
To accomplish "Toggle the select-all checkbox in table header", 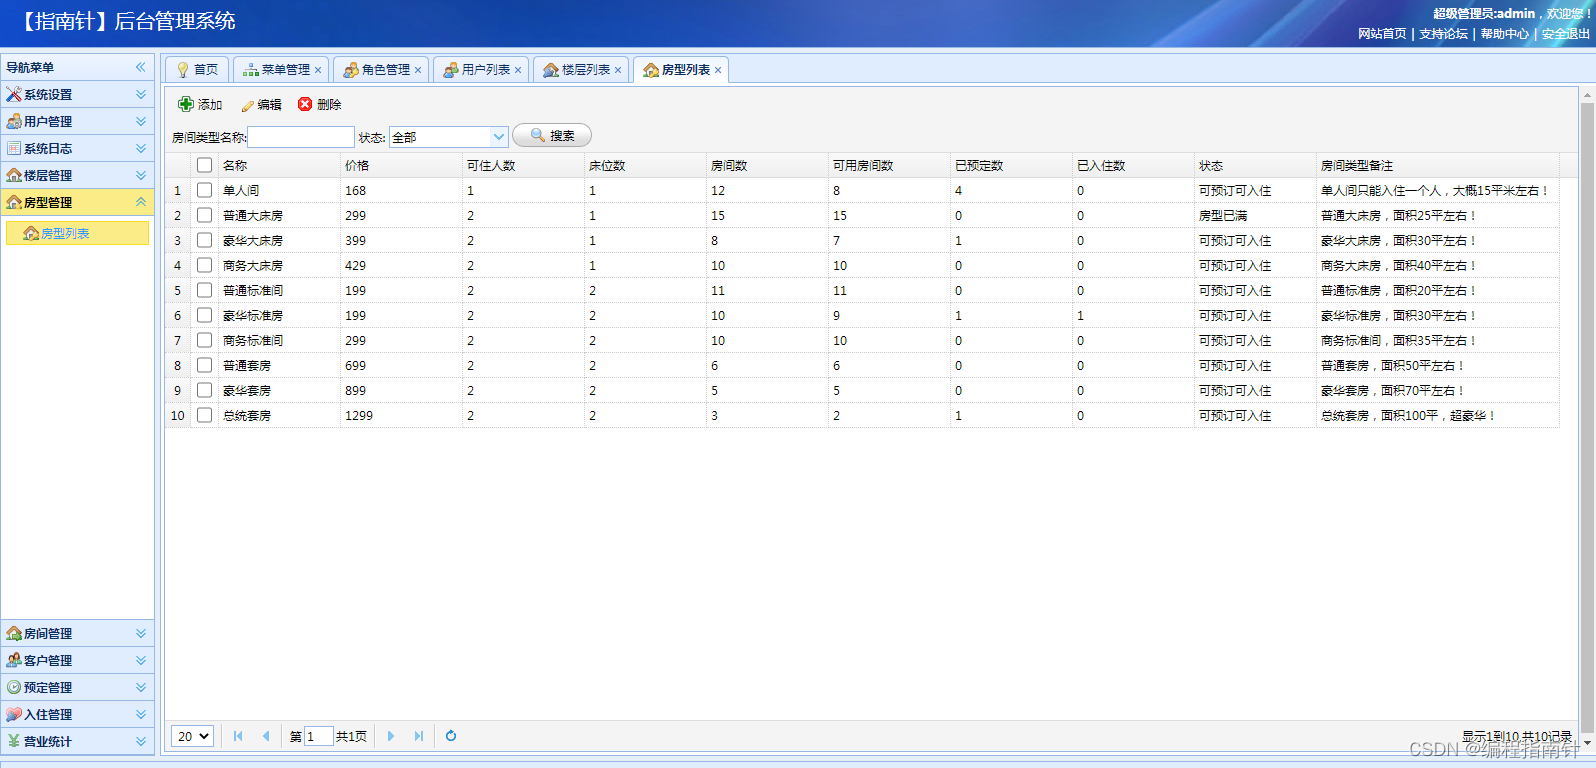I will [x=205, y=165].
